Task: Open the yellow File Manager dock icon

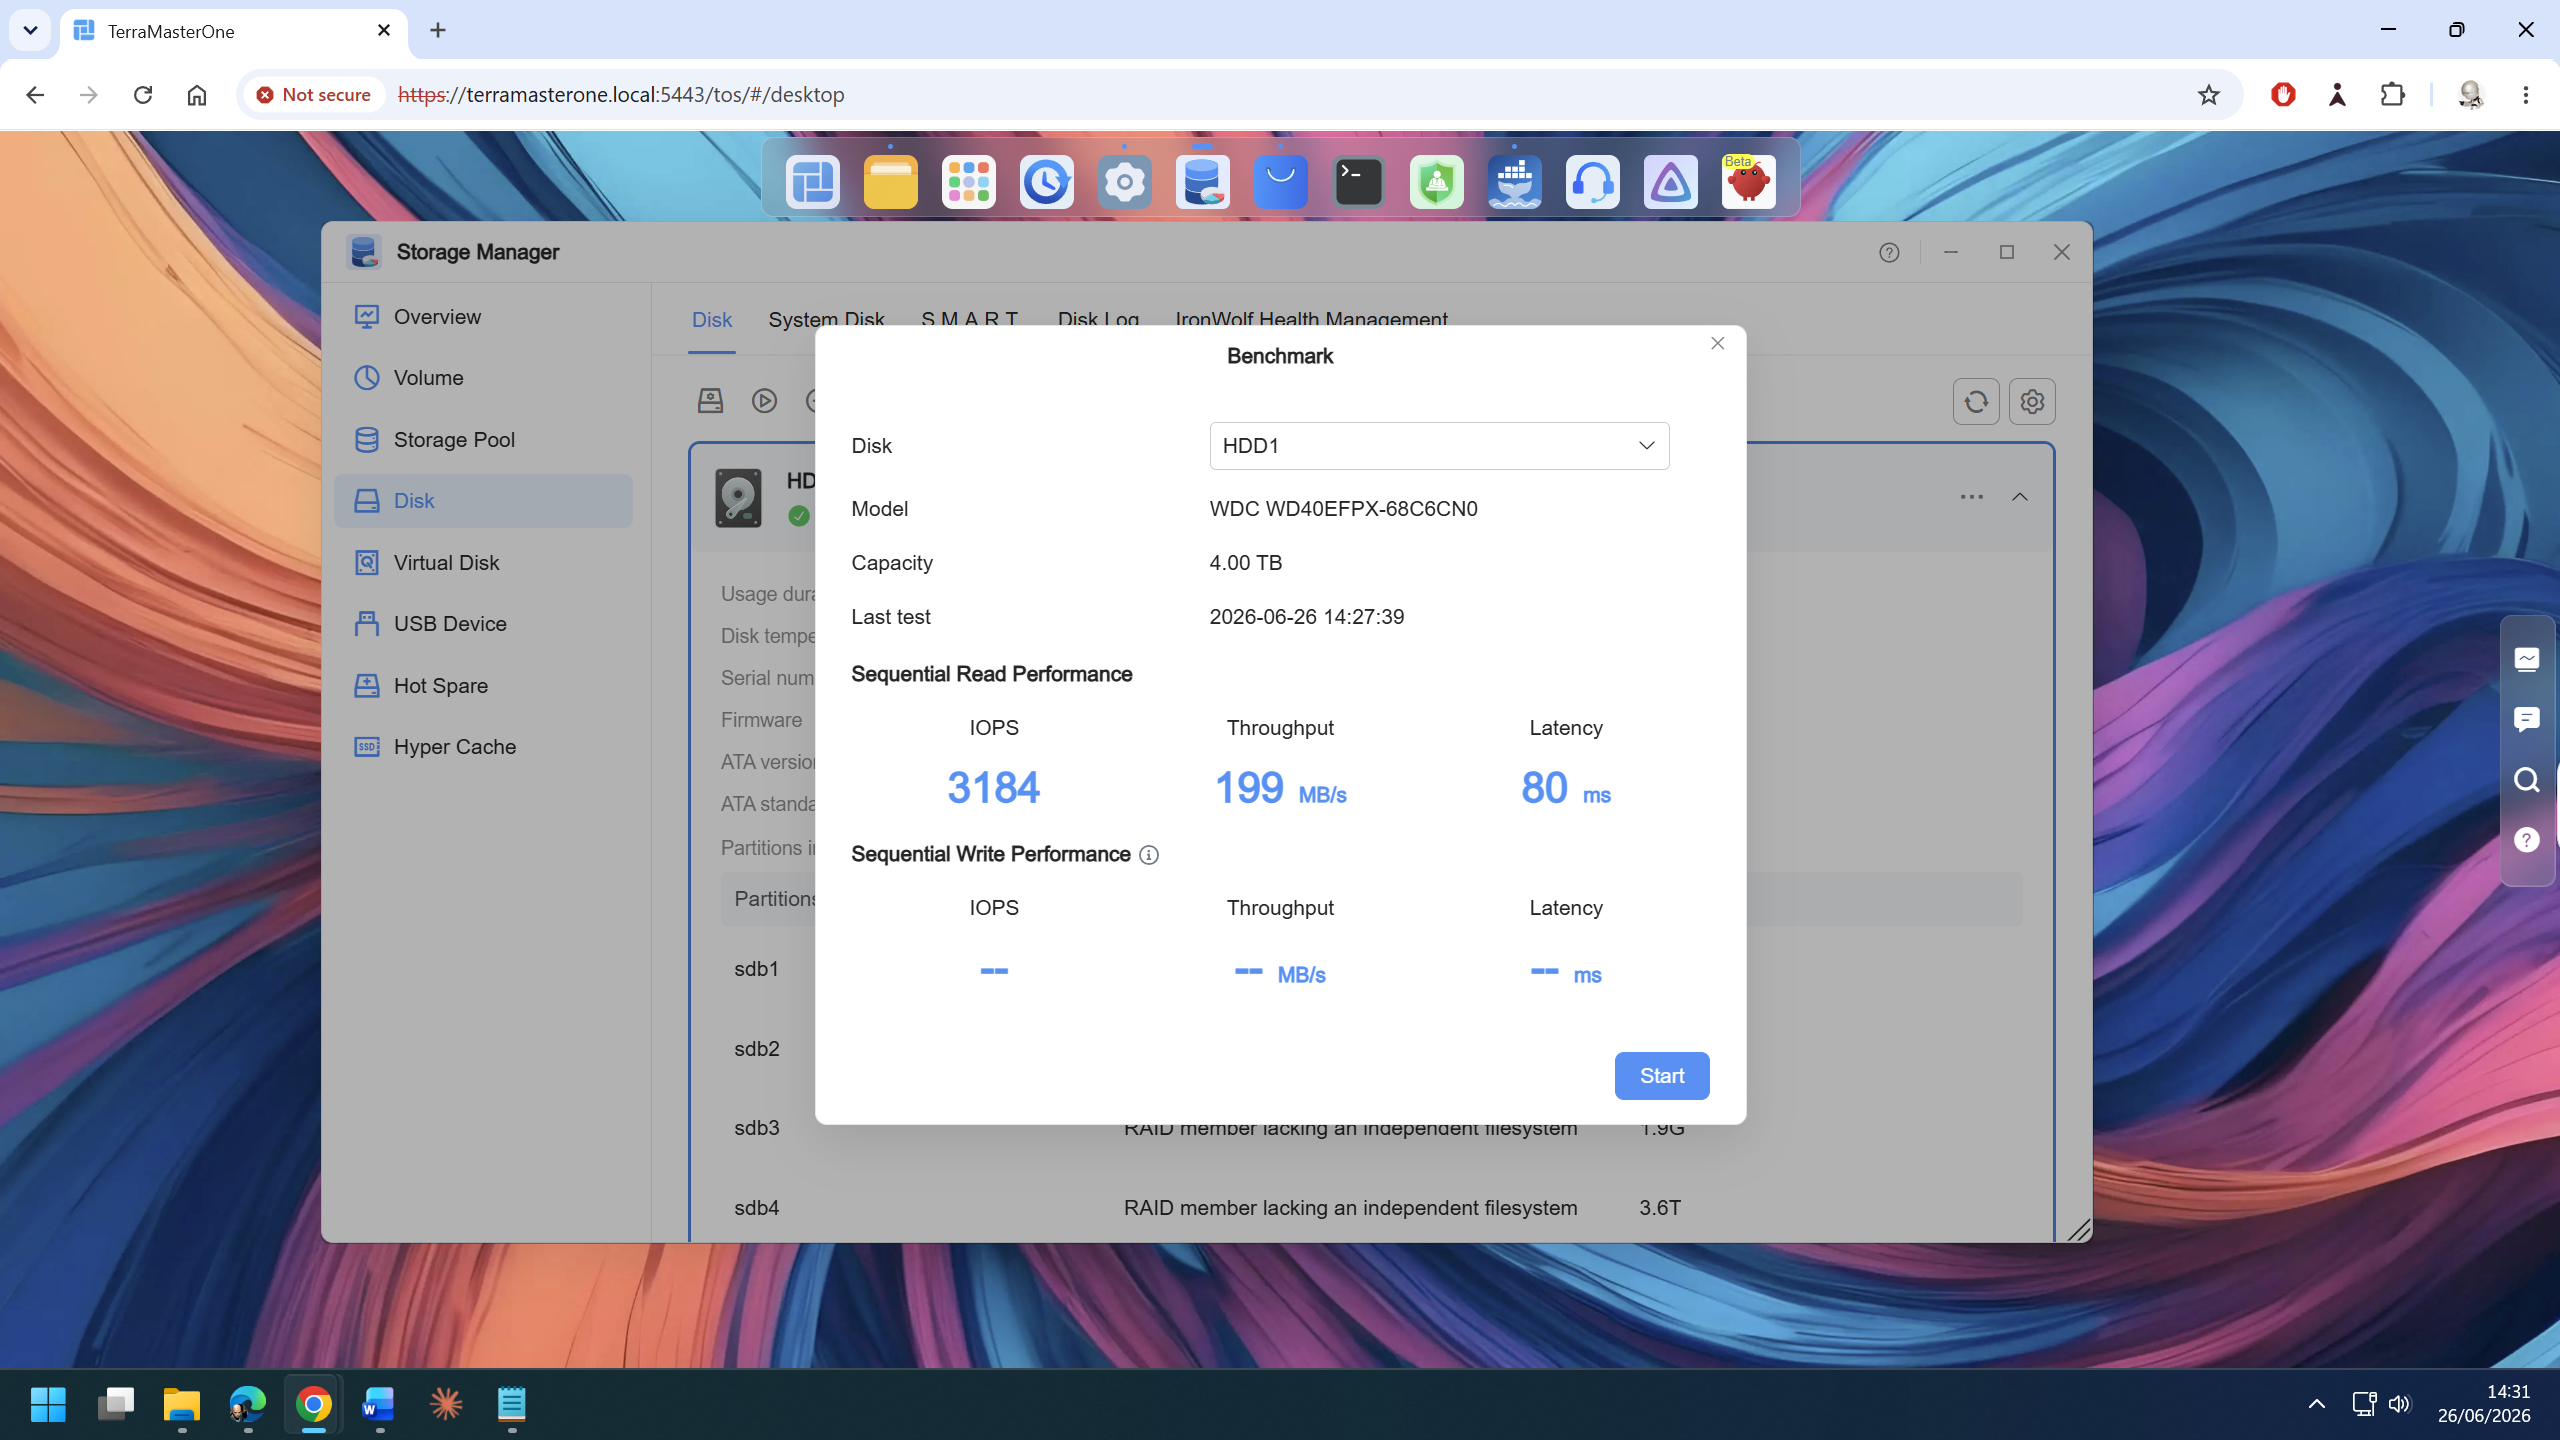Action: pos(890,182)
